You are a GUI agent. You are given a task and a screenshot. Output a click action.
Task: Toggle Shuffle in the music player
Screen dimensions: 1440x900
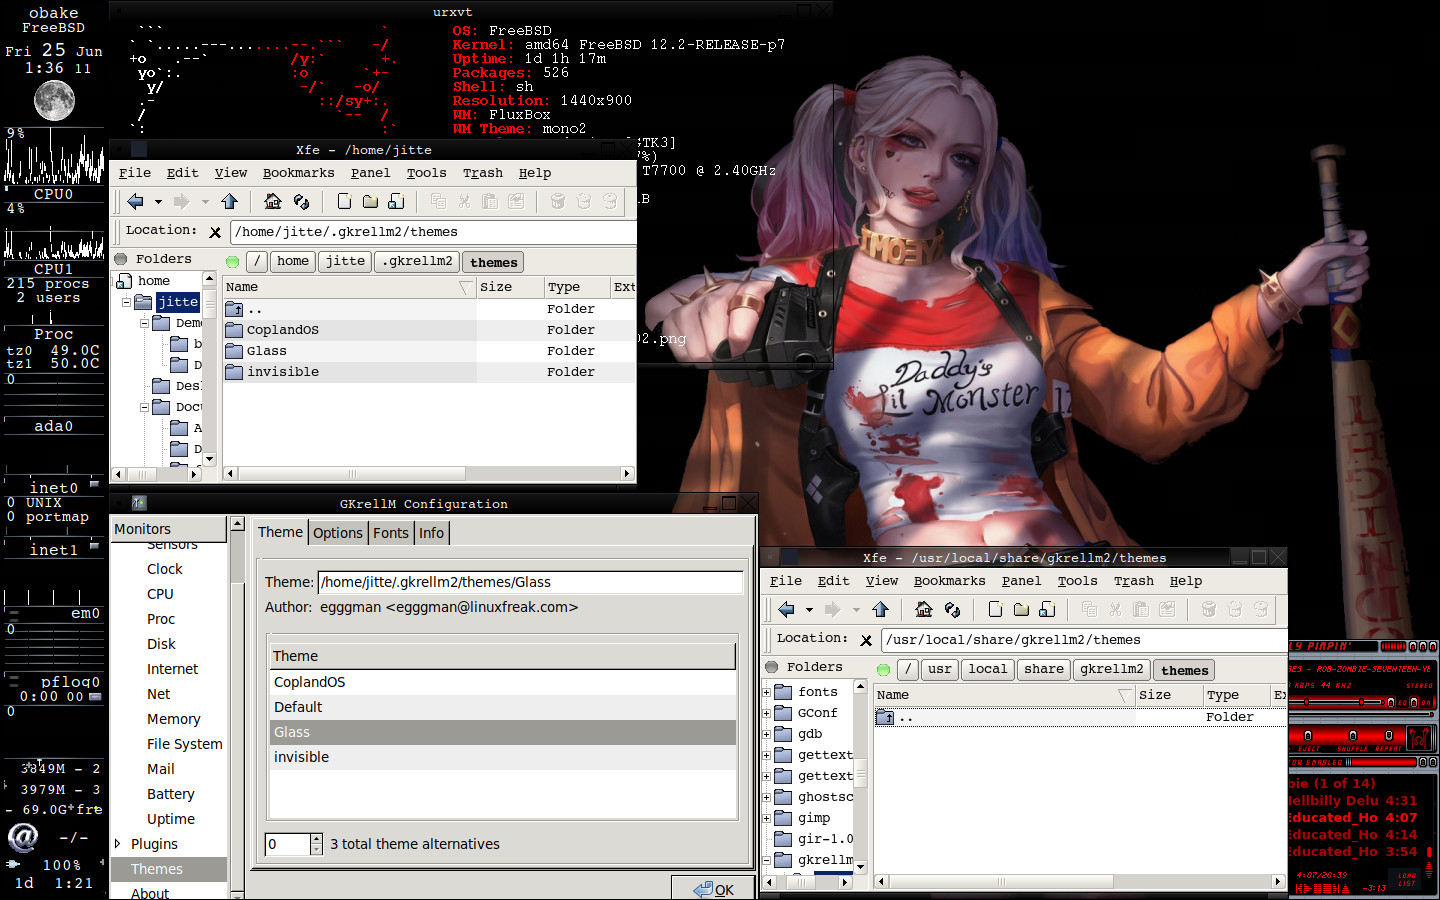point(1353,735)
